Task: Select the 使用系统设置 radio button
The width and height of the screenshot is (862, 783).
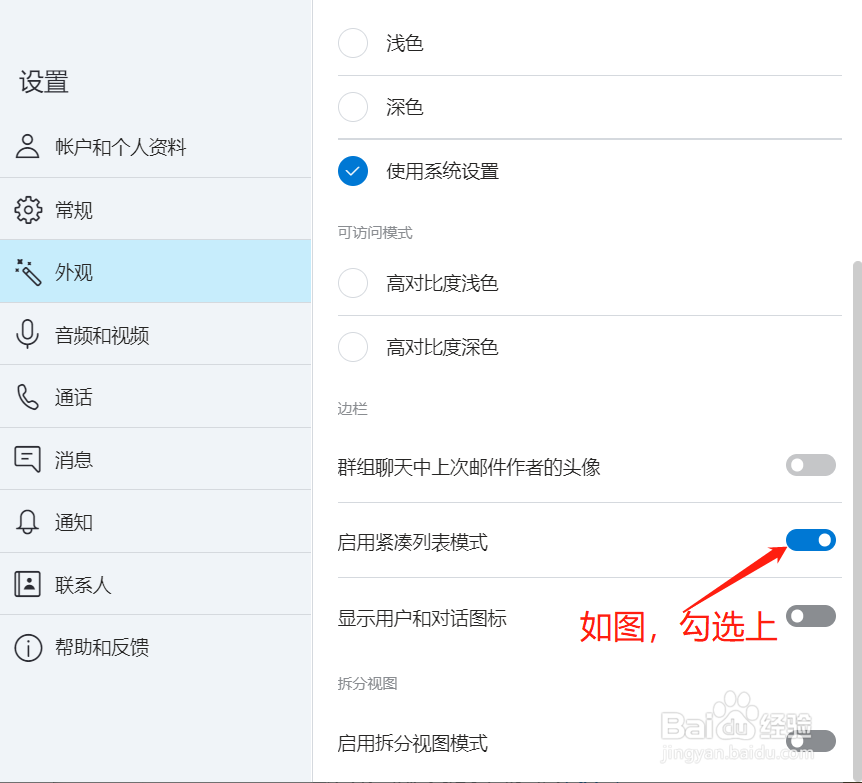Action: tap(353, 171)
